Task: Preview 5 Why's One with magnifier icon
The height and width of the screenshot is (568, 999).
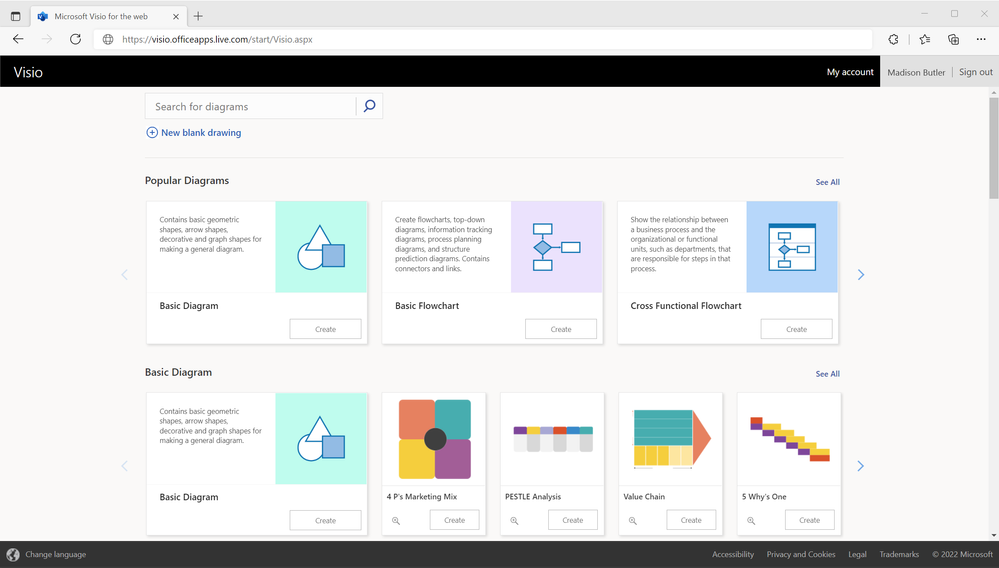Action: tap(751, 521)
